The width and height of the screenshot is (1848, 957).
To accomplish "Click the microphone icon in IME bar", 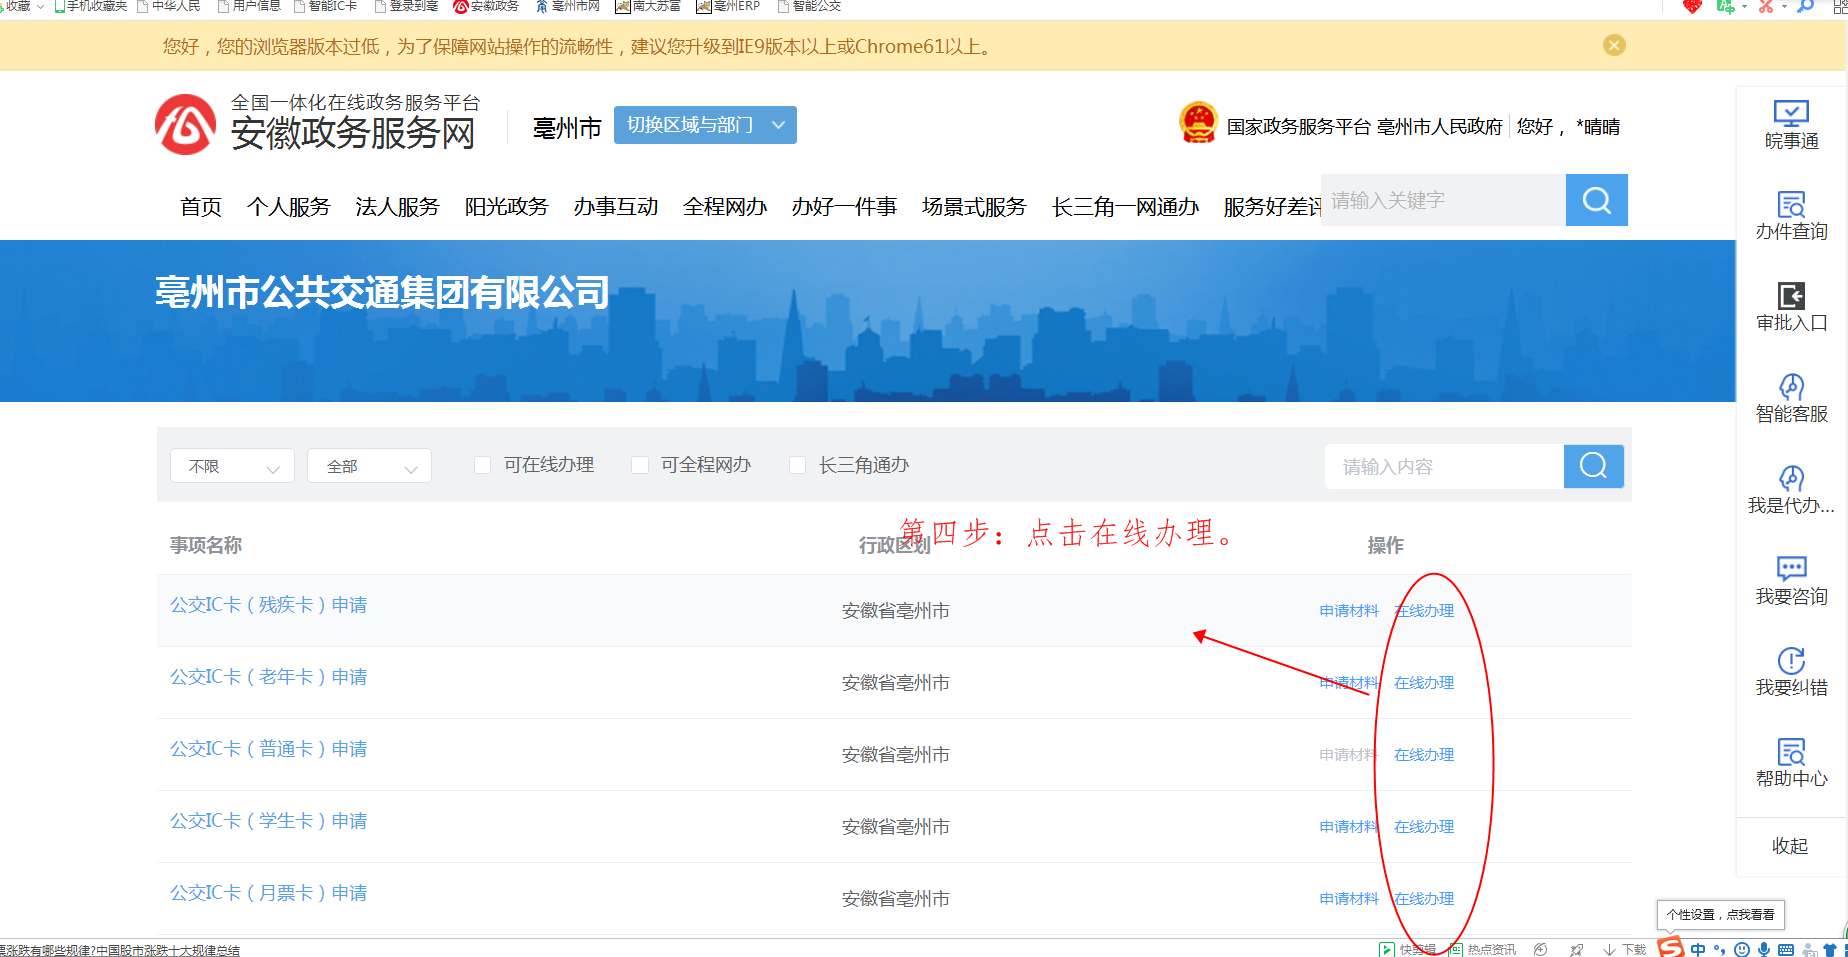I will (x=1764, y=949).
